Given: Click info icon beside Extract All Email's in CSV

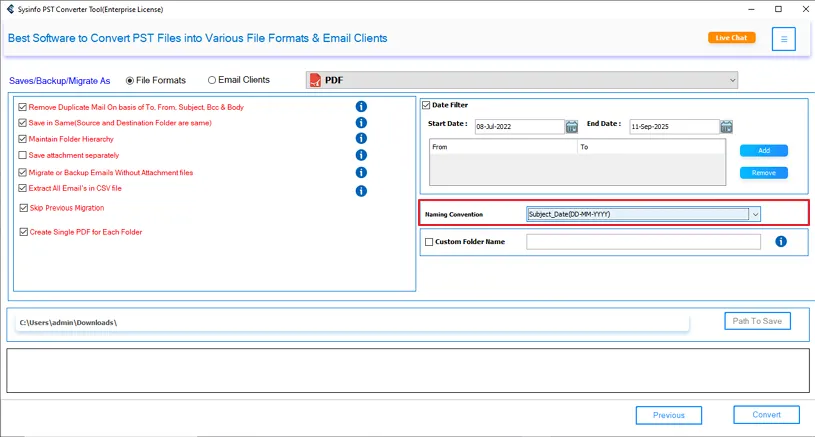Looking at the screenshot, I should pos(361,190).
